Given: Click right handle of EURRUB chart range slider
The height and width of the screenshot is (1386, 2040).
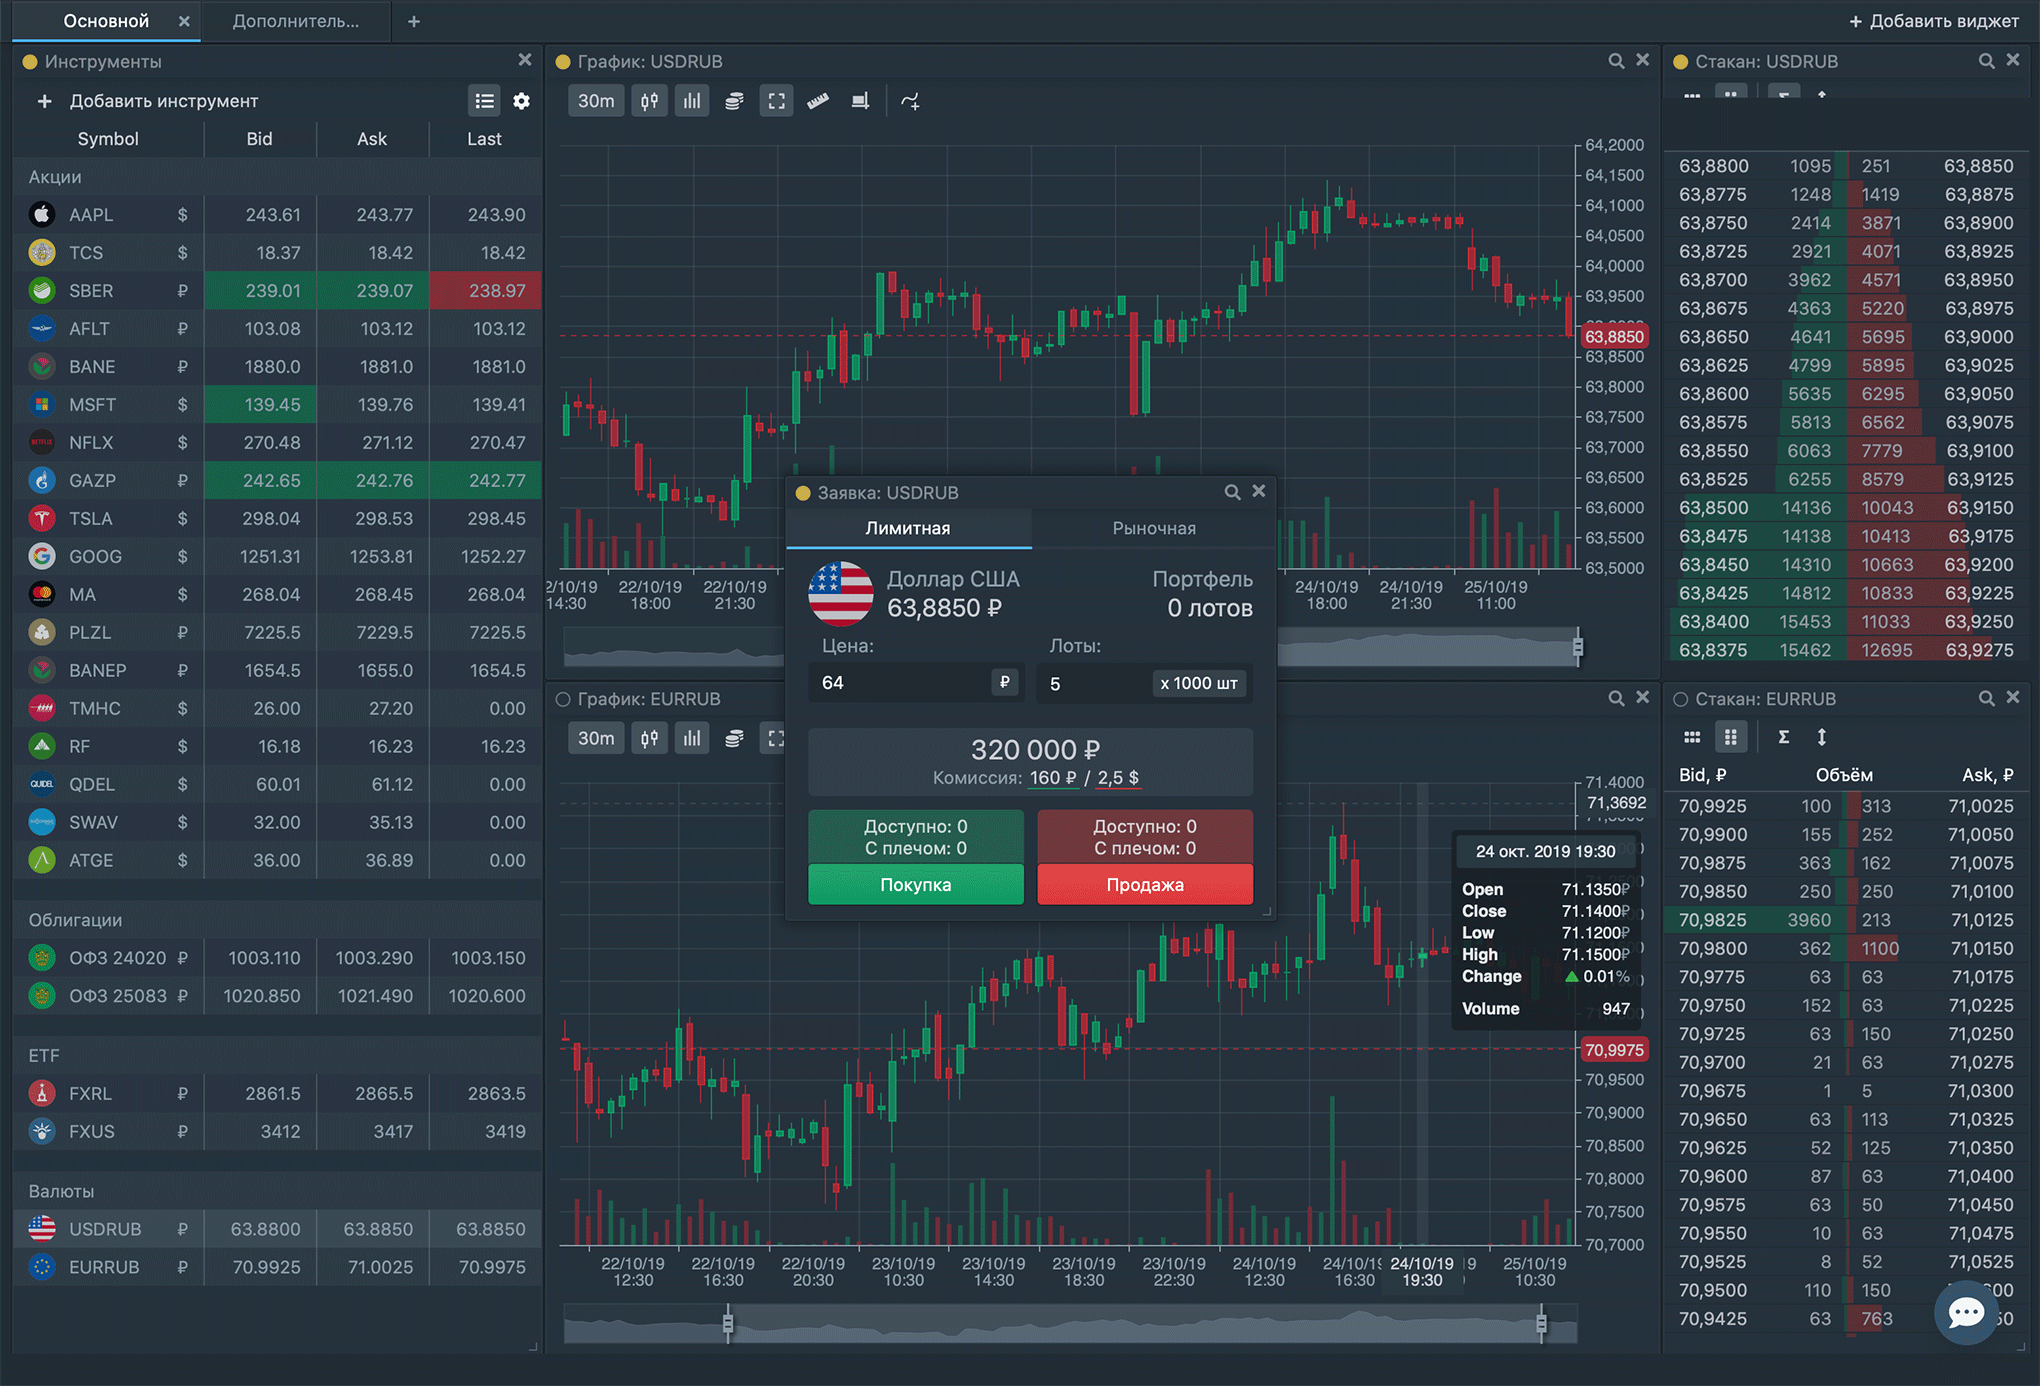Looking at the screenshot, I should coord(1541,1324).
